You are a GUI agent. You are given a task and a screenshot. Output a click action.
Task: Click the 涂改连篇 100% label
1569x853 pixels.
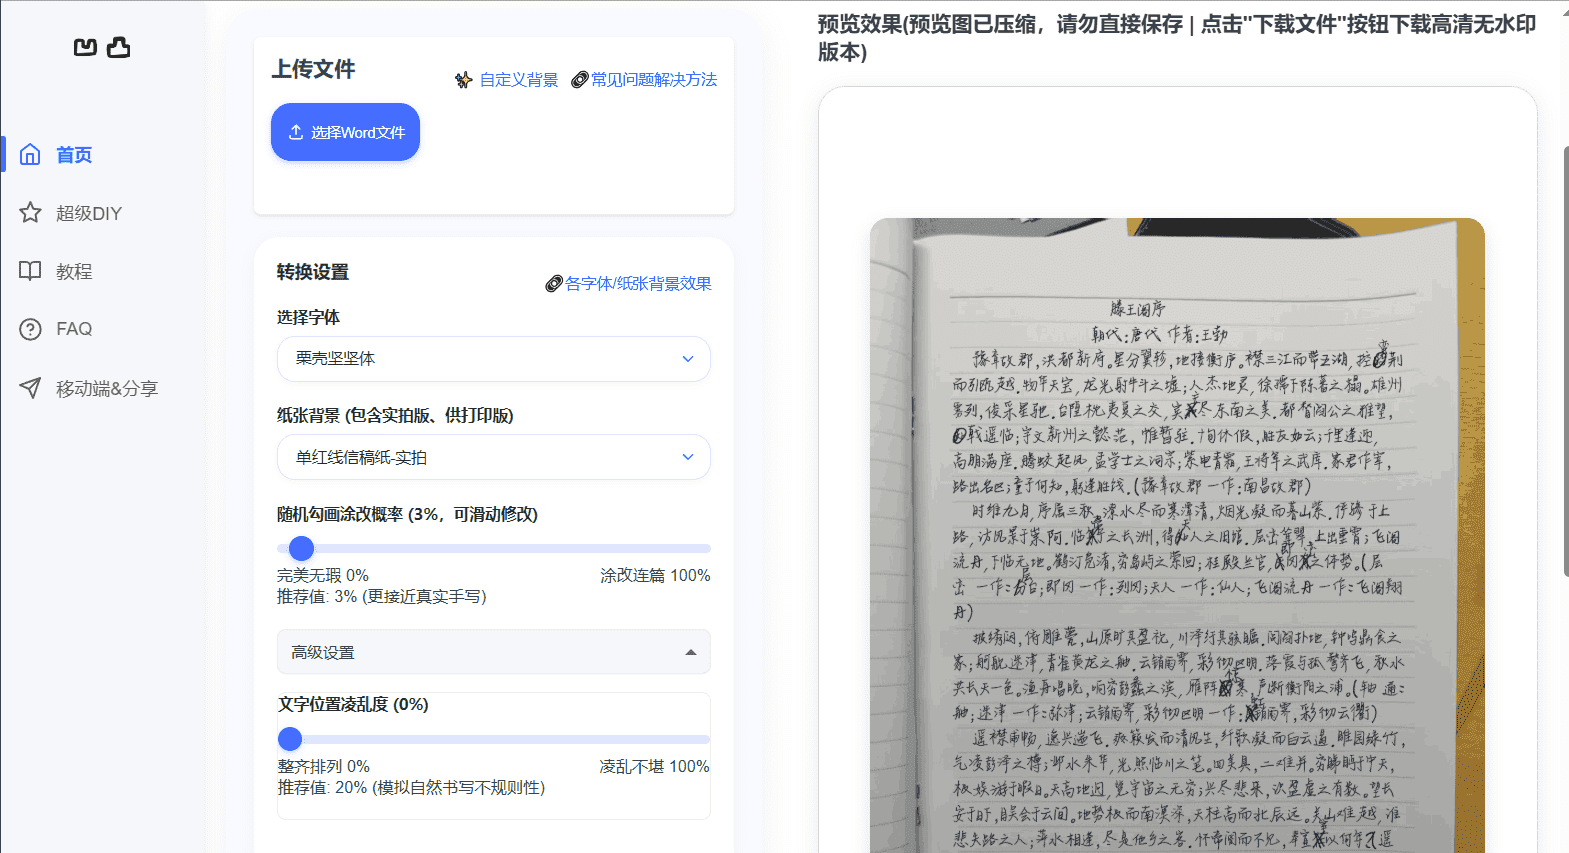tap(655, 576)
